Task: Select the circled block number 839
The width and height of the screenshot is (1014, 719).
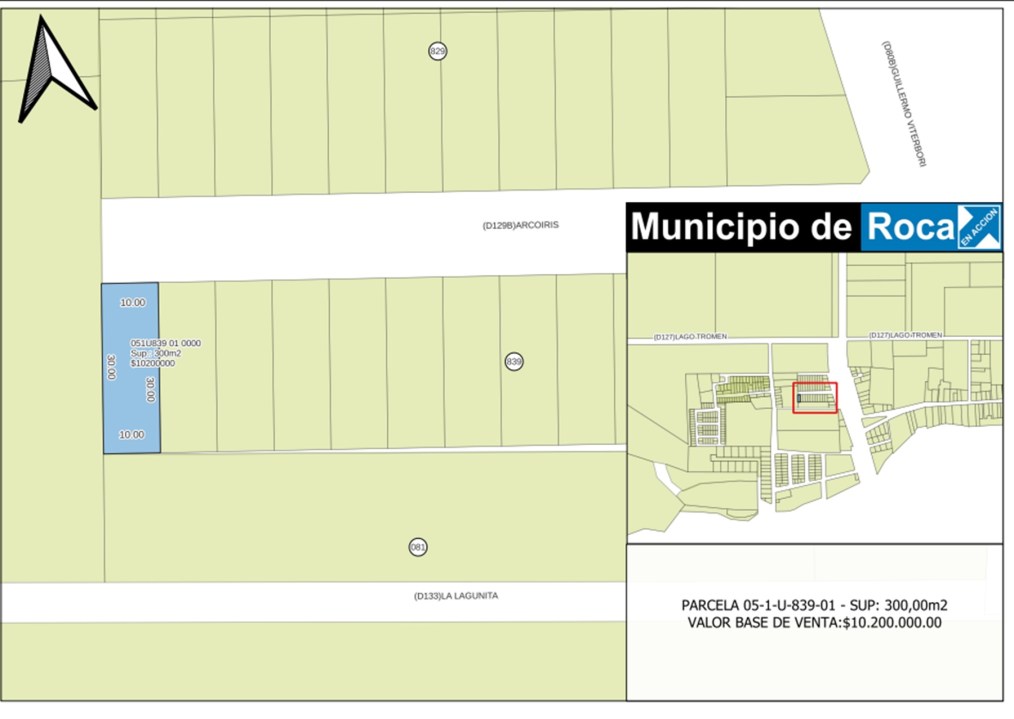Action: [x=514, y=361]
